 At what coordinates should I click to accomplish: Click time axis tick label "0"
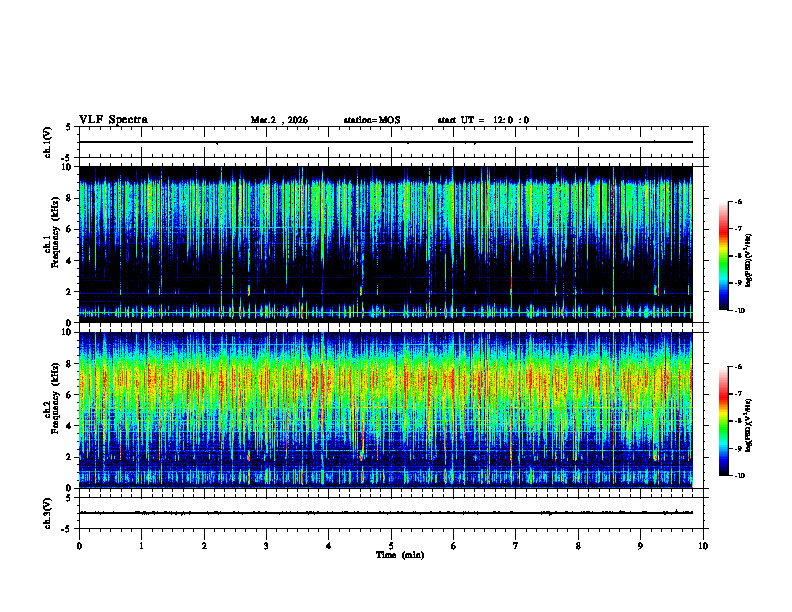pyautogui.click(x=79, y=546)
